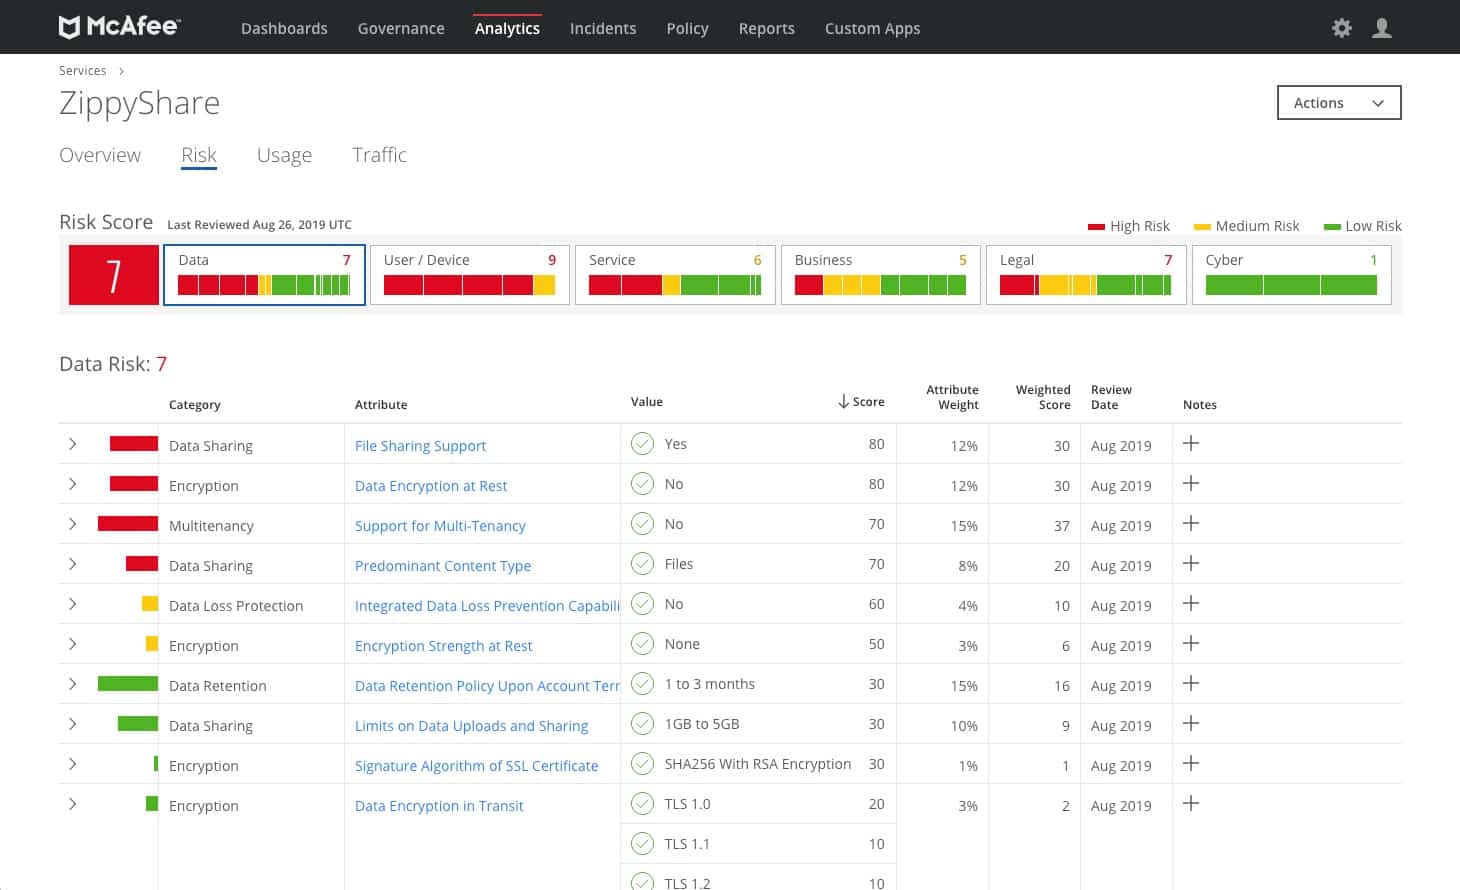This screenshot has height=890, width=1460.
Task: Sort by the Attribute Weight column header
Action: pyautogui.click(x=952, y=397)
